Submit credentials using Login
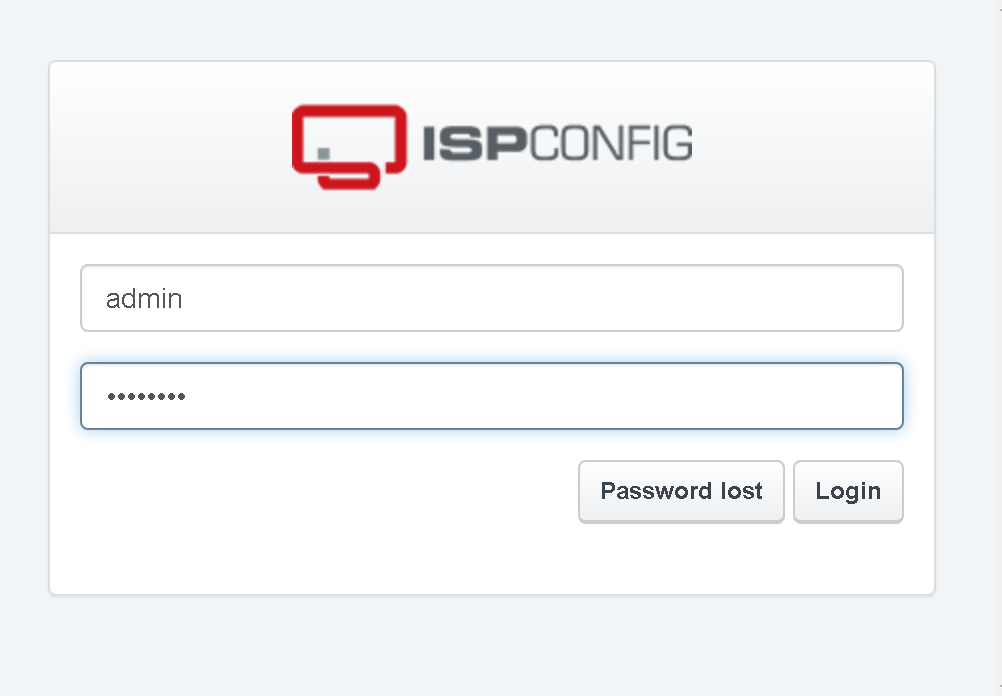The image size is (1002, 696). click(848, 491)
